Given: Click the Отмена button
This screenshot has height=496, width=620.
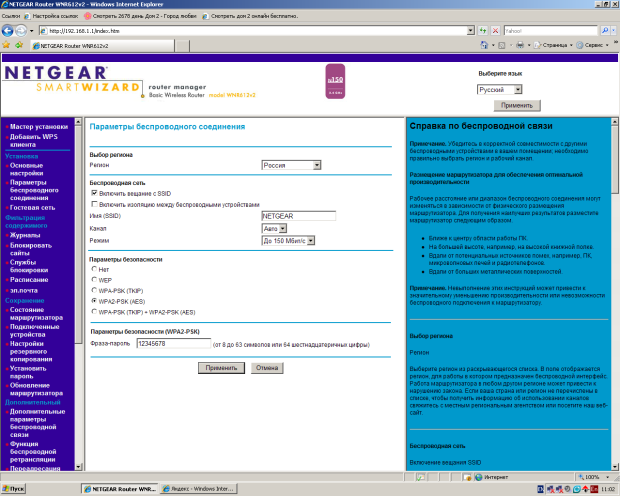Looking at the screenshot, I should [x=267, y=368].
